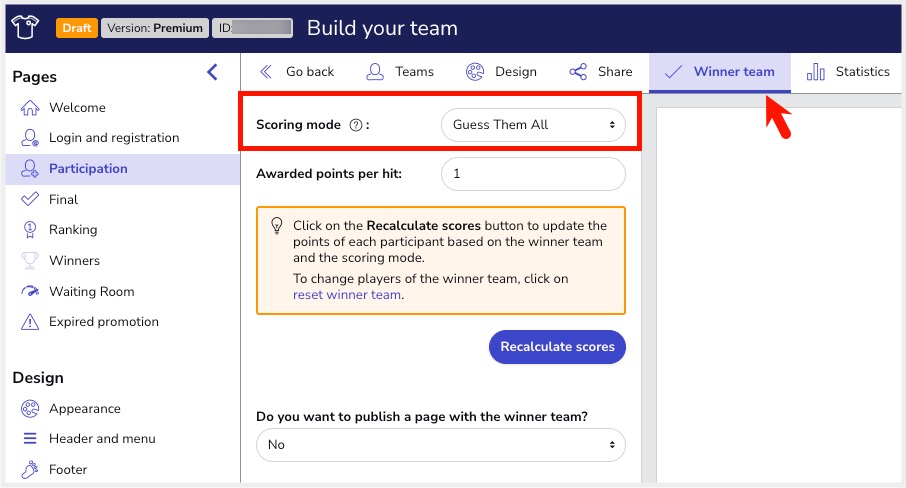Click the reset winner team link
Viewport: 906px width, 488px height.
[x=347, y=295]
